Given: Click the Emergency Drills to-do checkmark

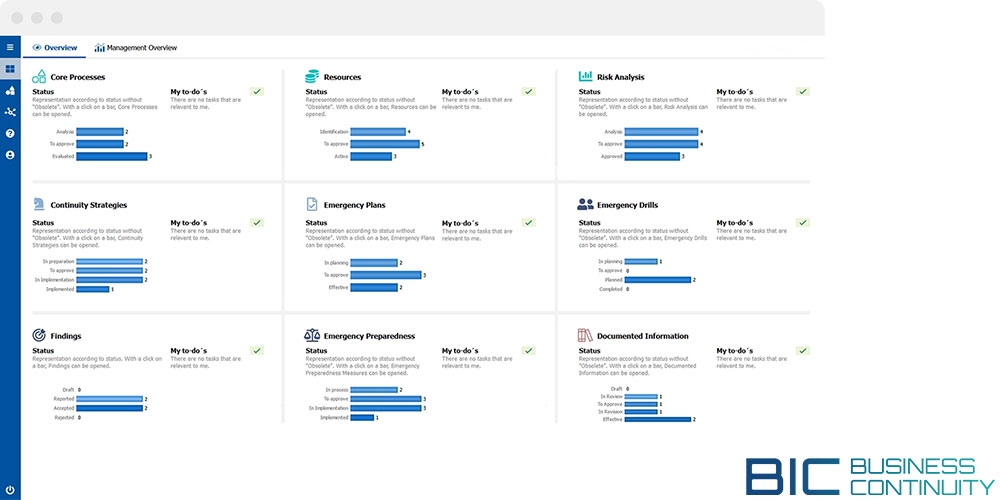Looking at the screenshot, I should point(804,223).
